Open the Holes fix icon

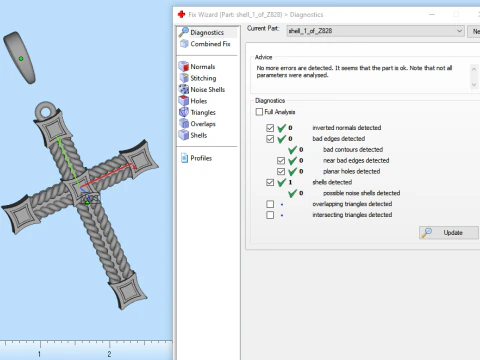[x=184, y=100]
